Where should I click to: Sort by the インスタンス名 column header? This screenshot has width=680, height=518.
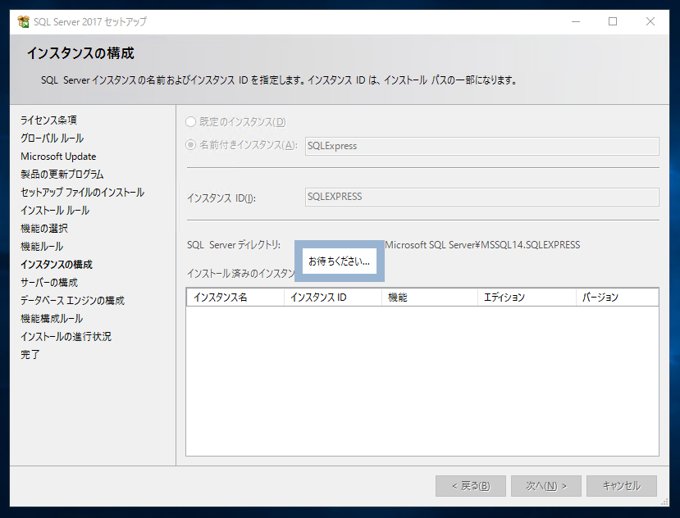click(x=235, y=298)
